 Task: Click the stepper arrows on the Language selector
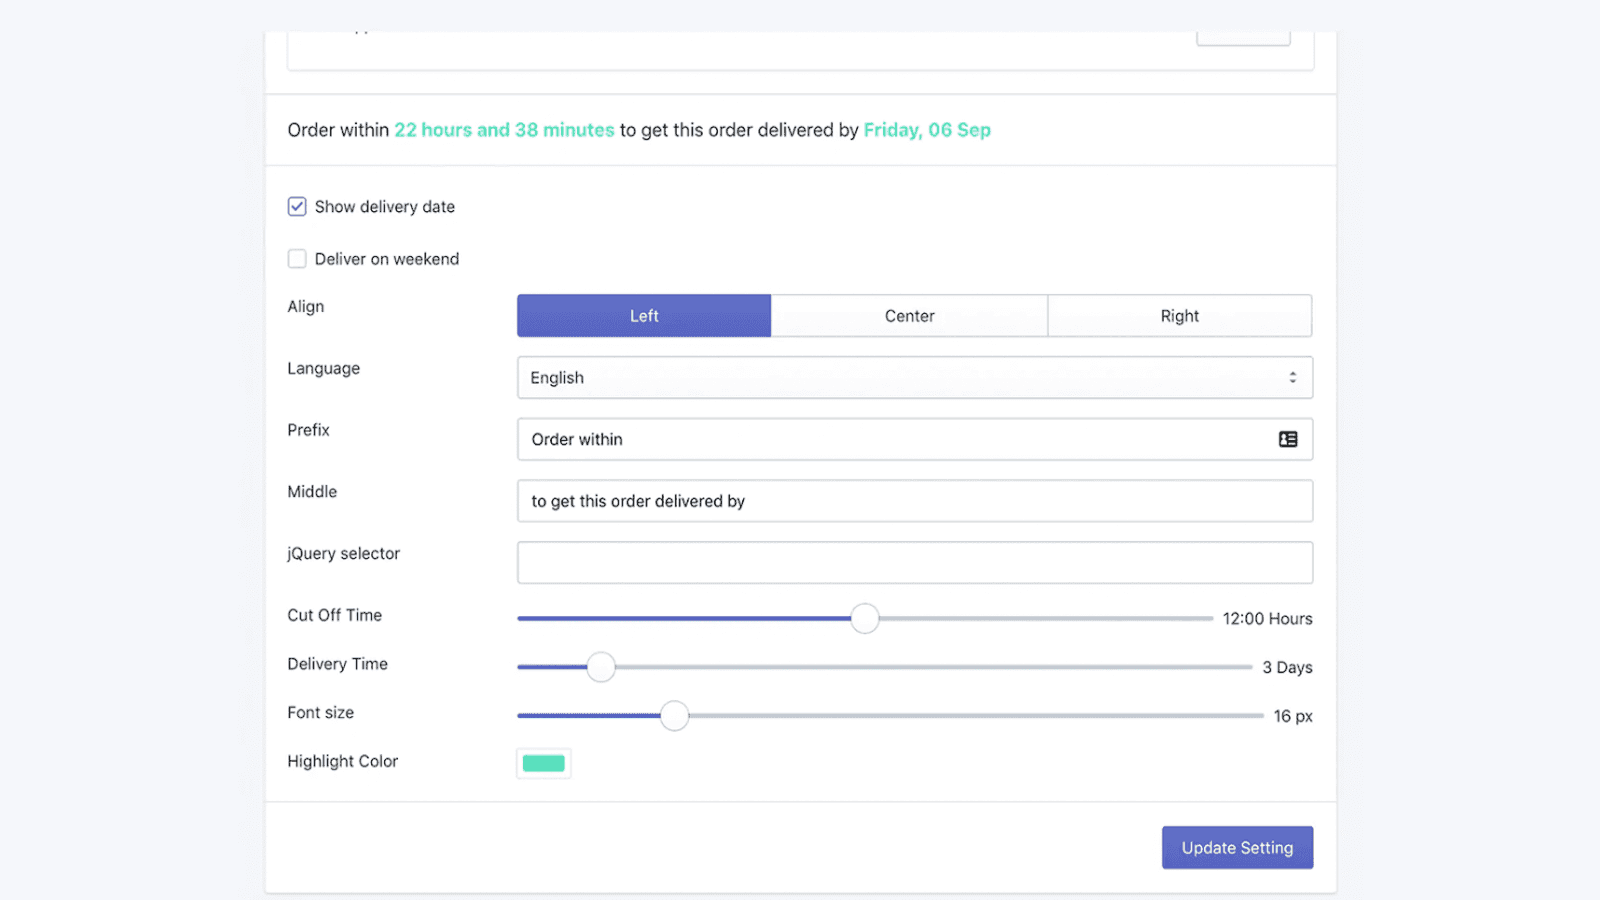[x=1291, y=377]
